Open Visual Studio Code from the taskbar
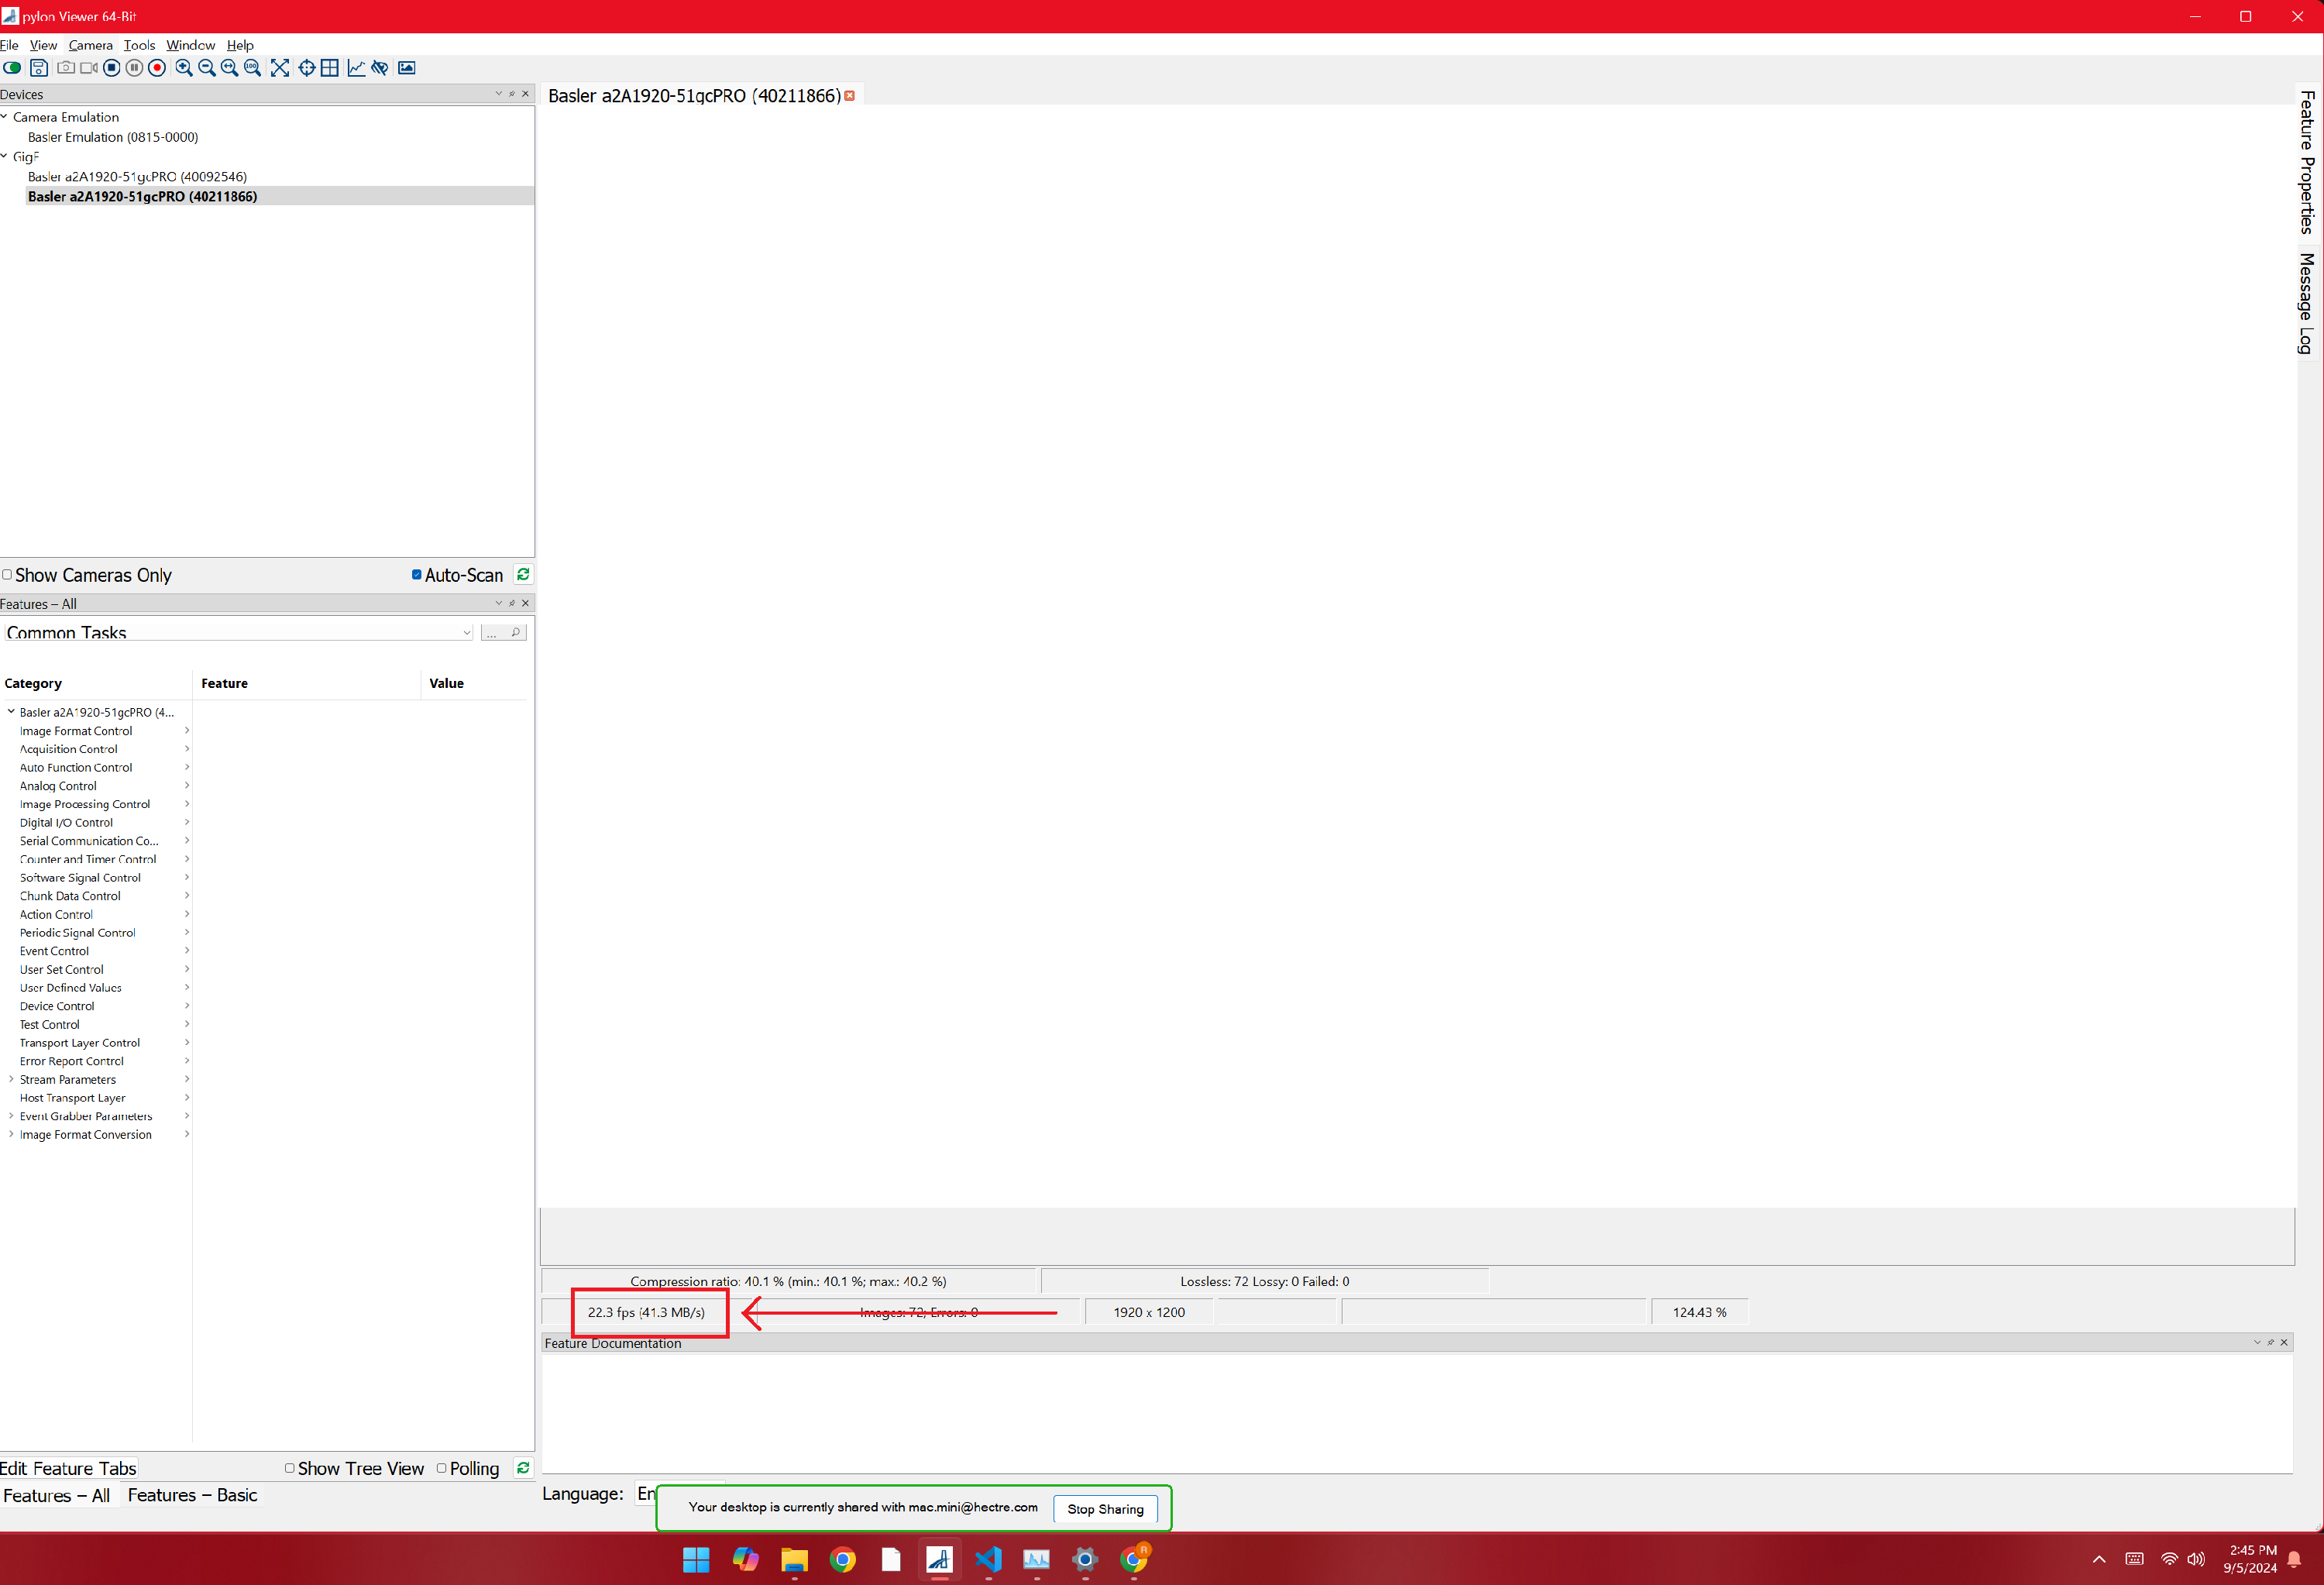Image resolution: width=2324 pixels, height=1585 pixels. 988,1559
